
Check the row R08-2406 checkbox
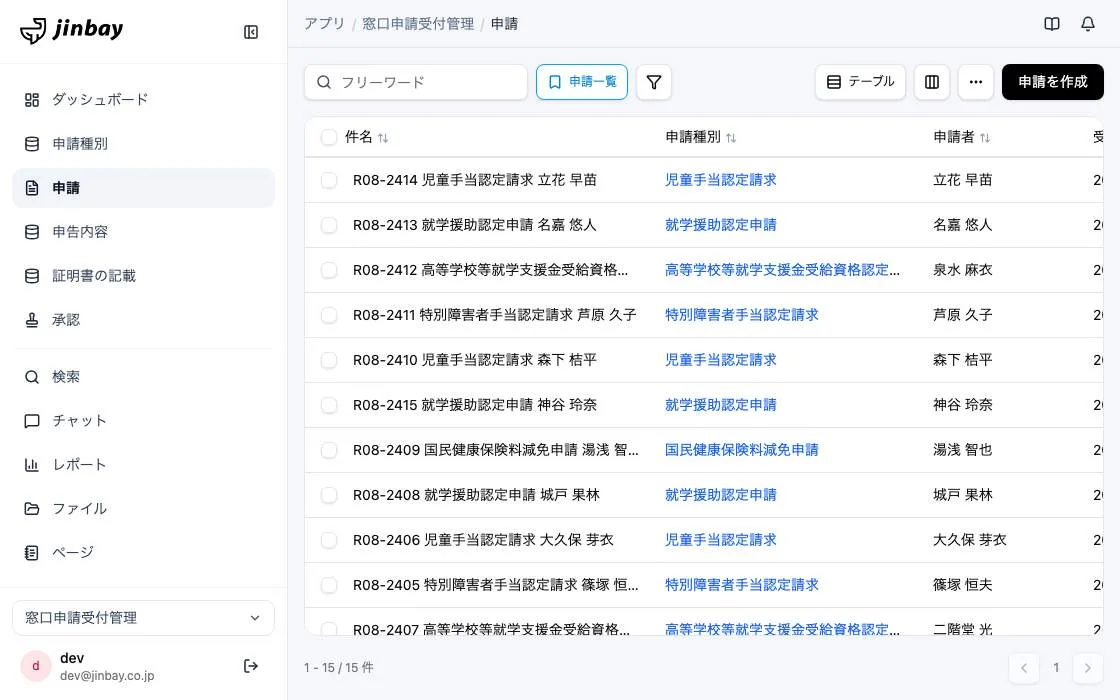329,540
